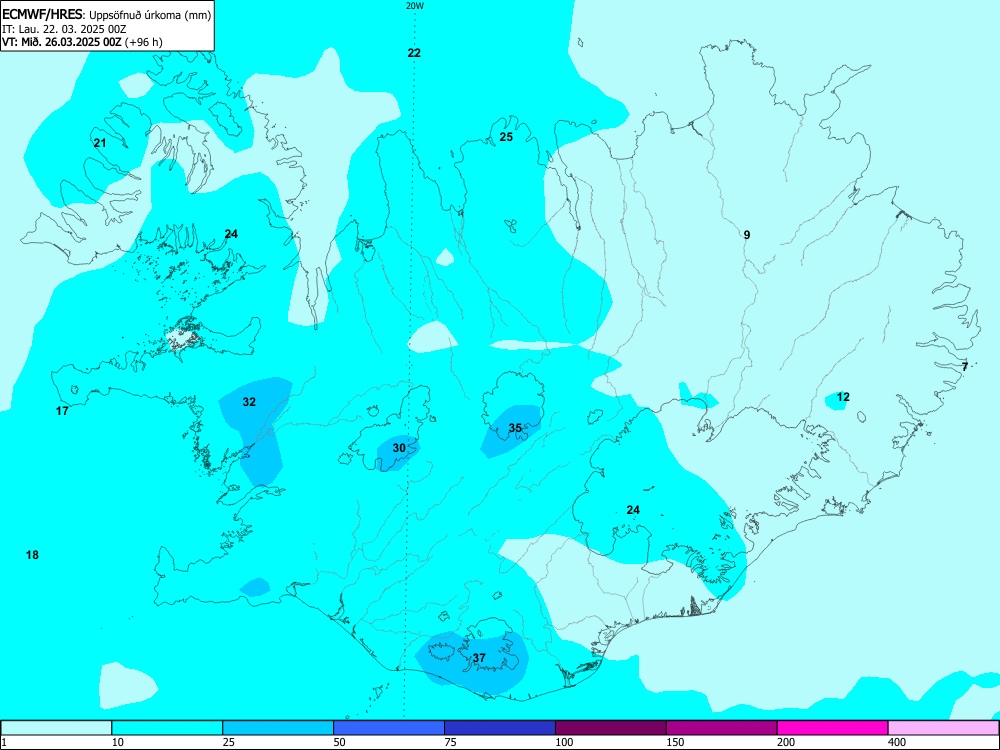This screenshot has width=1000, height=750.
Task: Select the 75–100 mm legend color swatch
Action: pos(500,728)
